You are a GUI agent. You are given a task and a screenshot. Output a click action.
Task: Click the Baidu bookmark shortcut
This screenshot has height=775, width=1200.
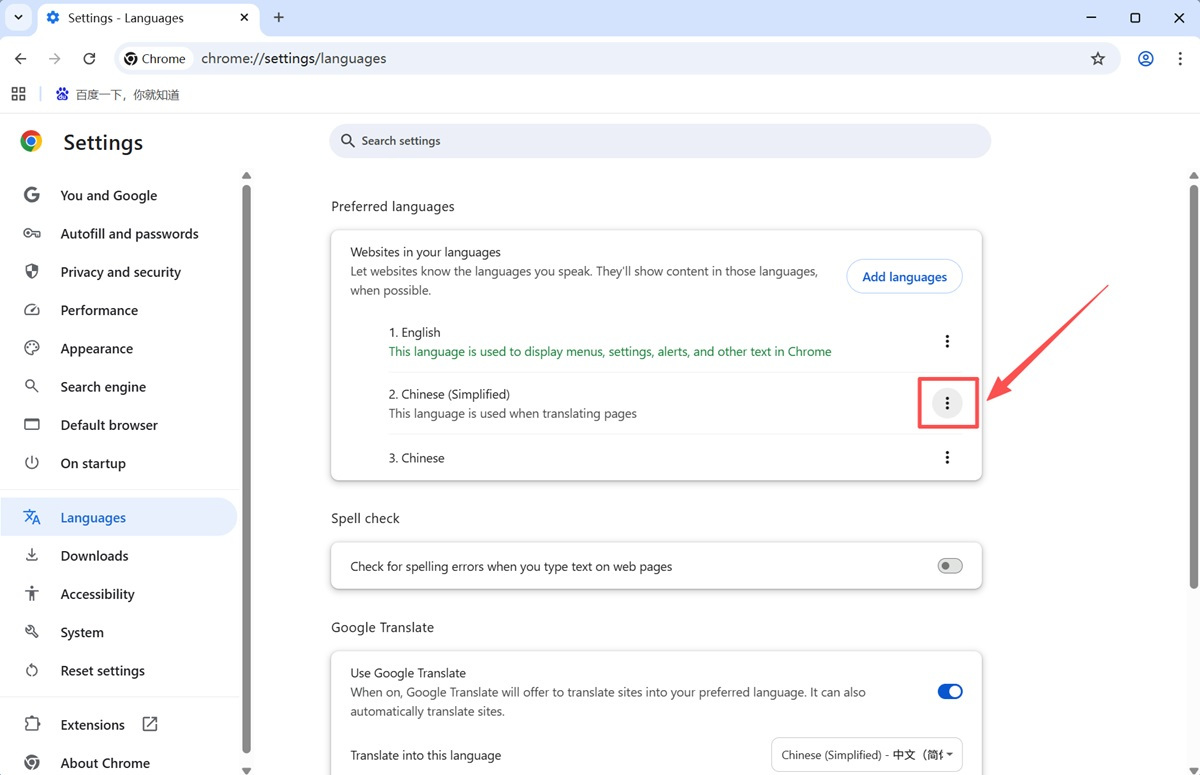117,95
